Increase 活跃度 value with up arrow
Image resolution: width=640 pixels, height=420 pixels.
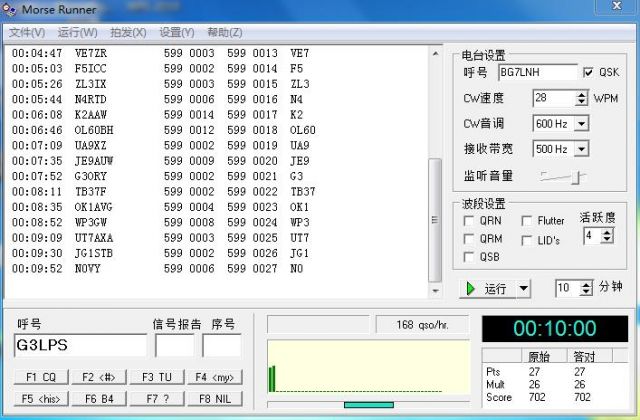(x=607, y=232)
